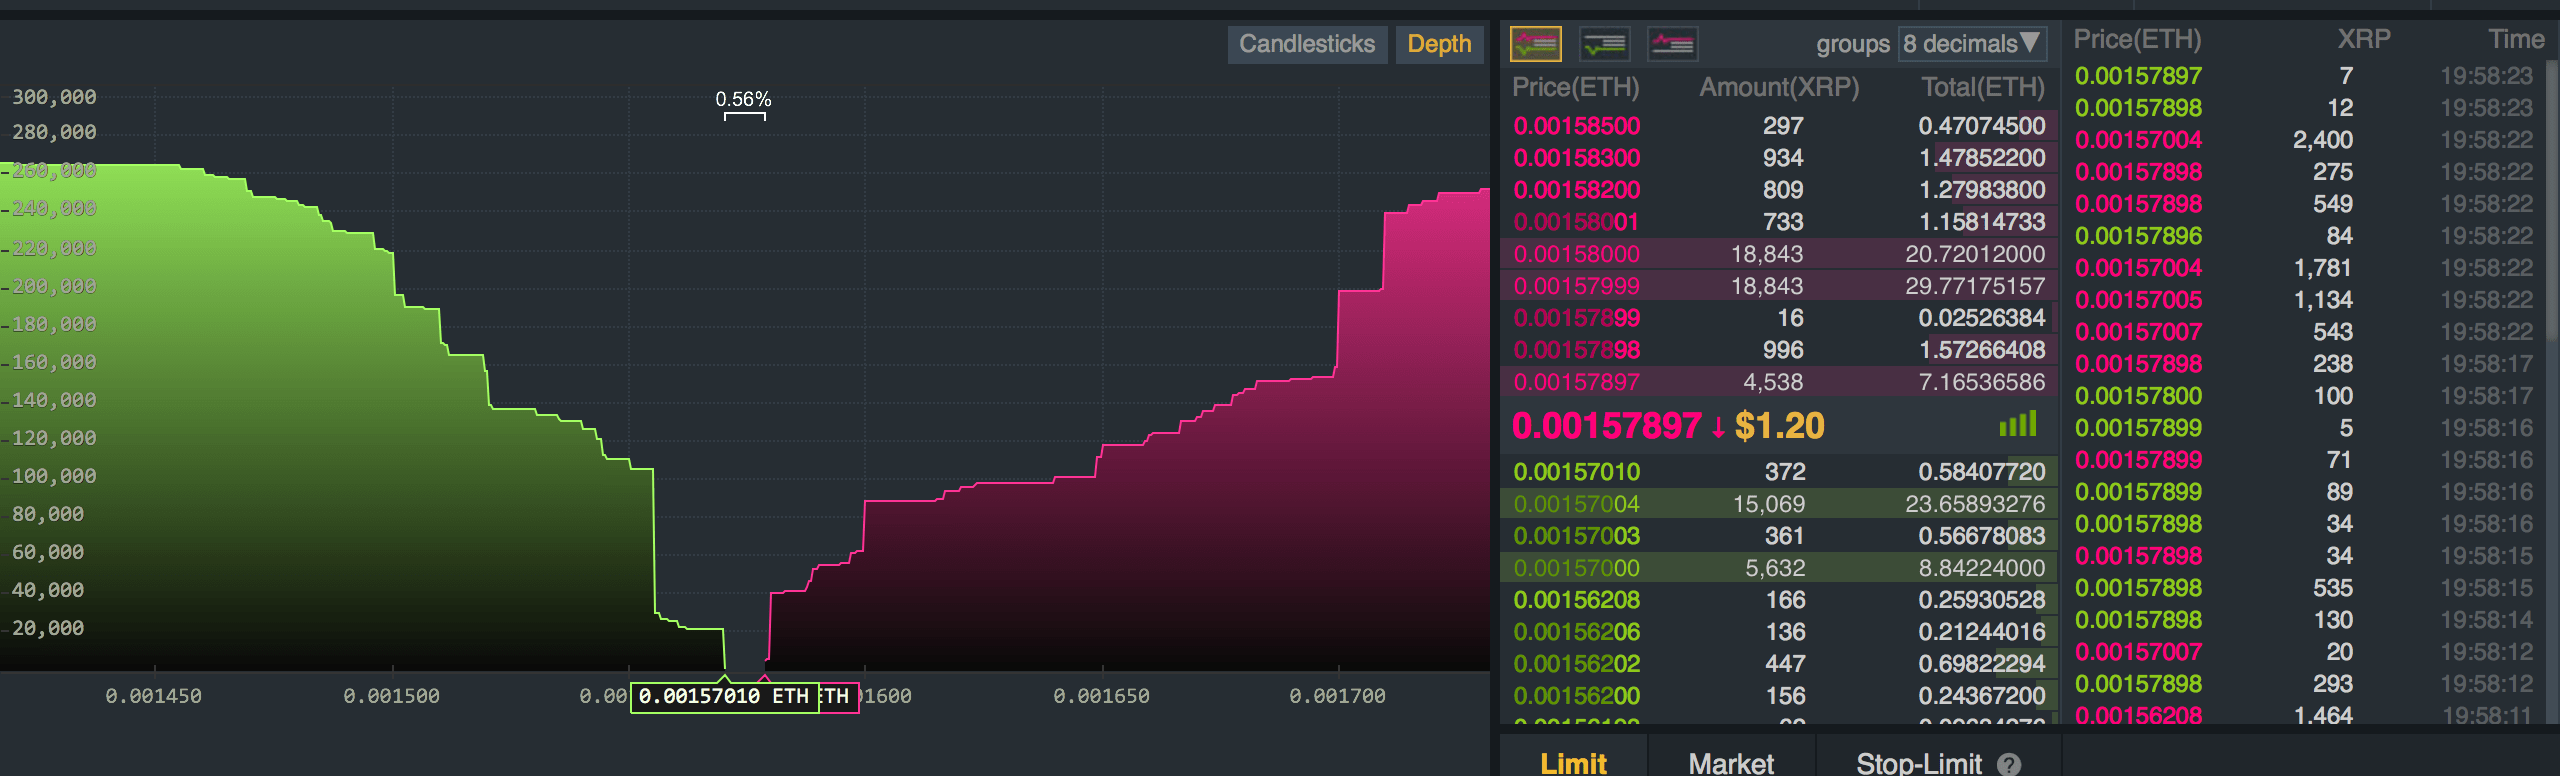Click the green signal bars icon
This screenshot has width=2560, height=776.
[x=2018, y=425]
